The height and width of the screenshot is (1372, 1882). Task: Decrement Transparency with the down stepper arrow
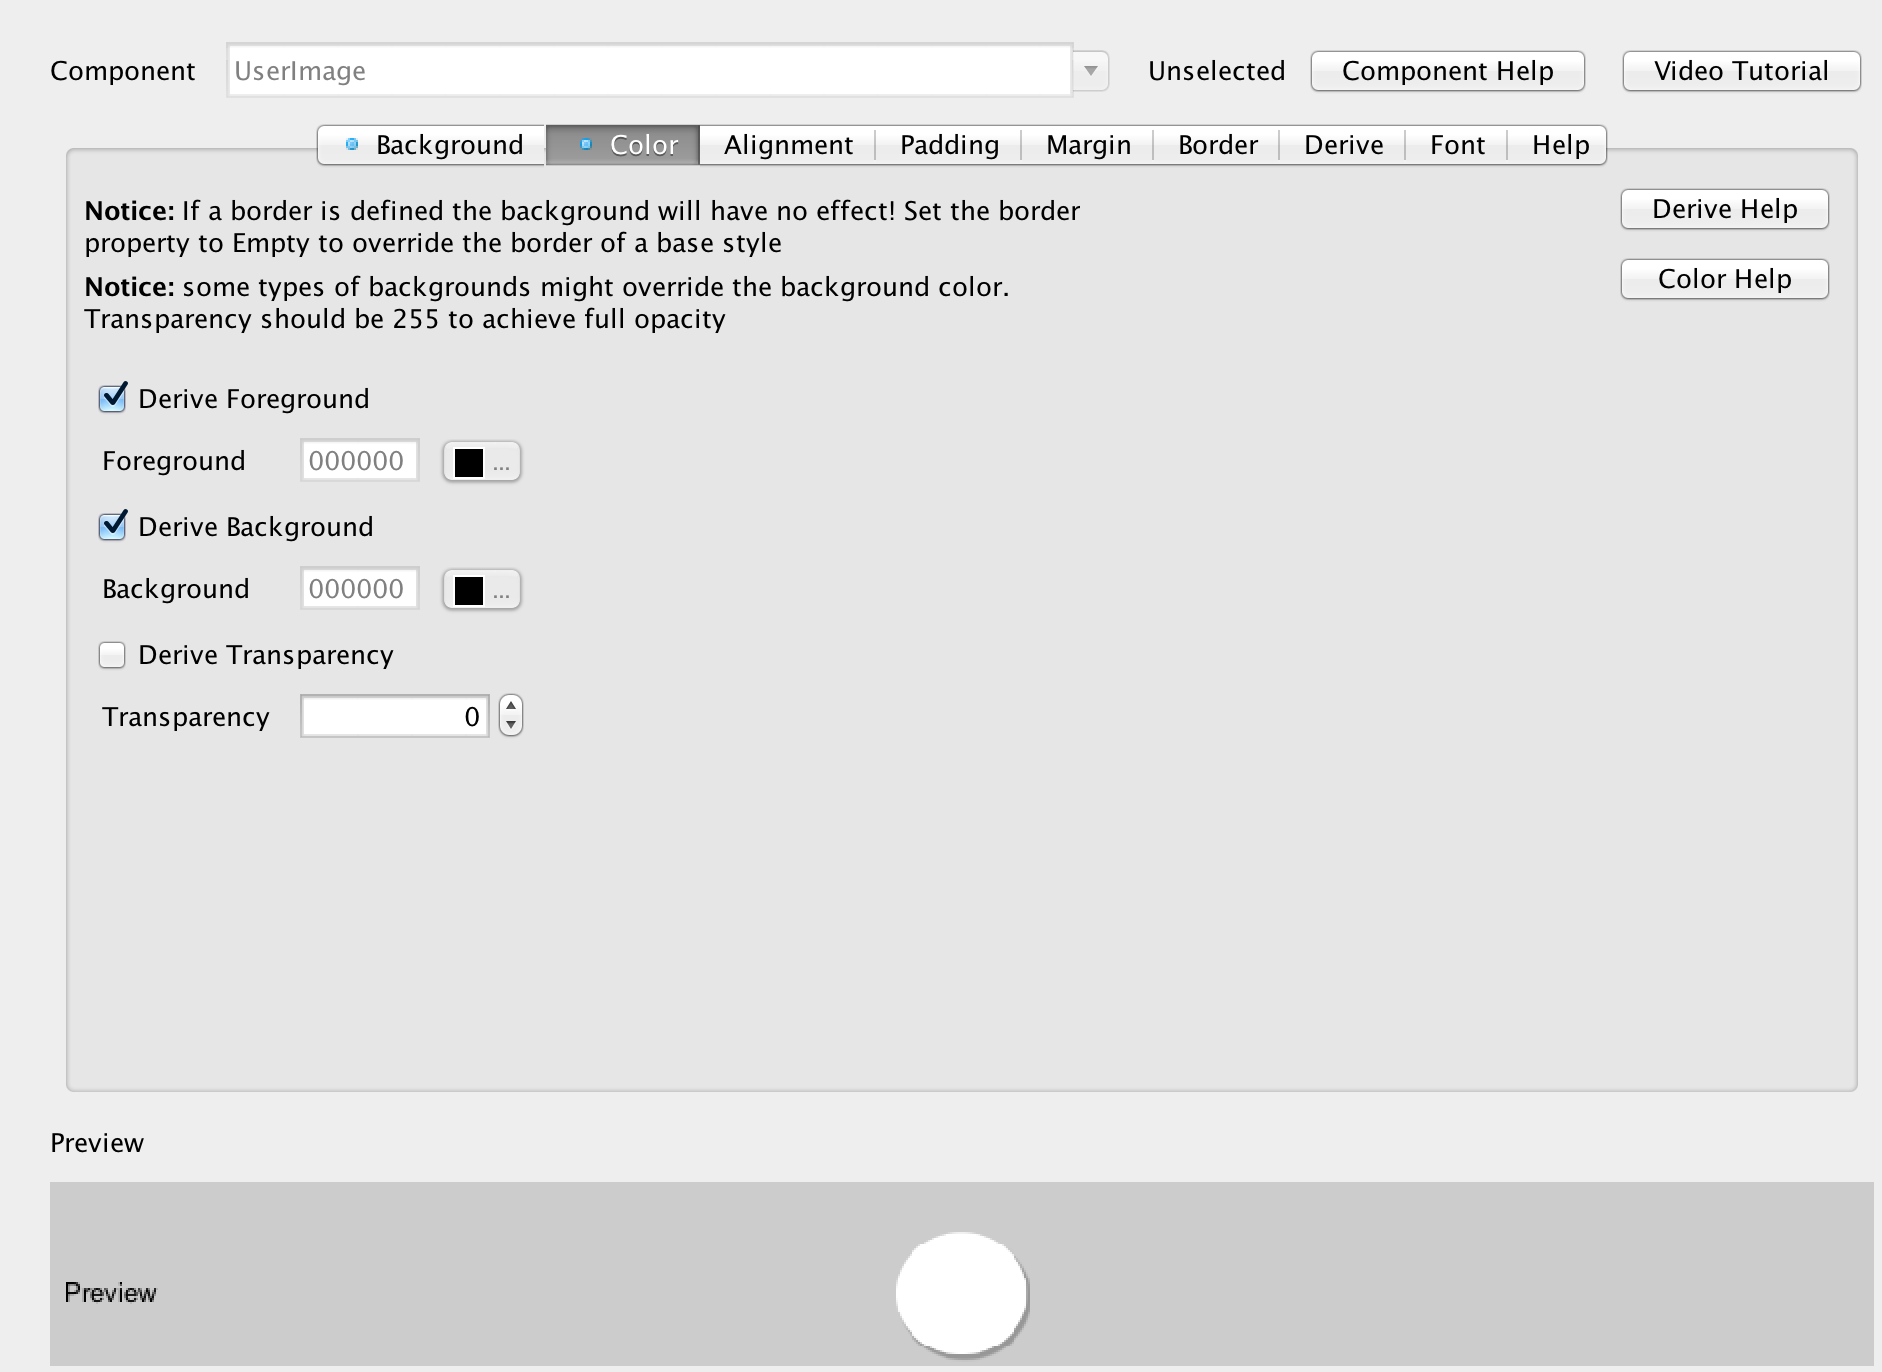pyautogui.click(x=509, y=726)
